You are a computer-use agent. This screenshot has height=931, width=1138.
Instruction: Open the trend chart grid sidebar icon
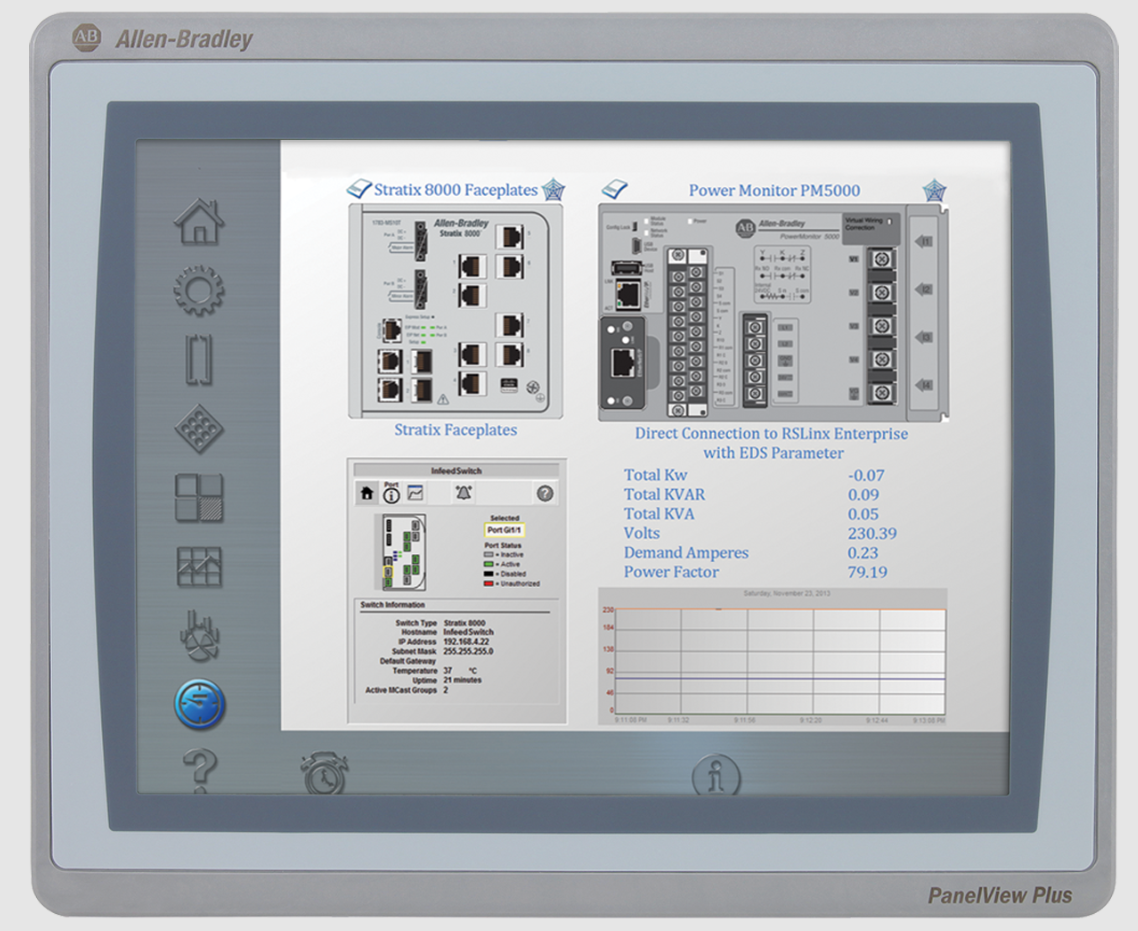click(x=199, y=567)
